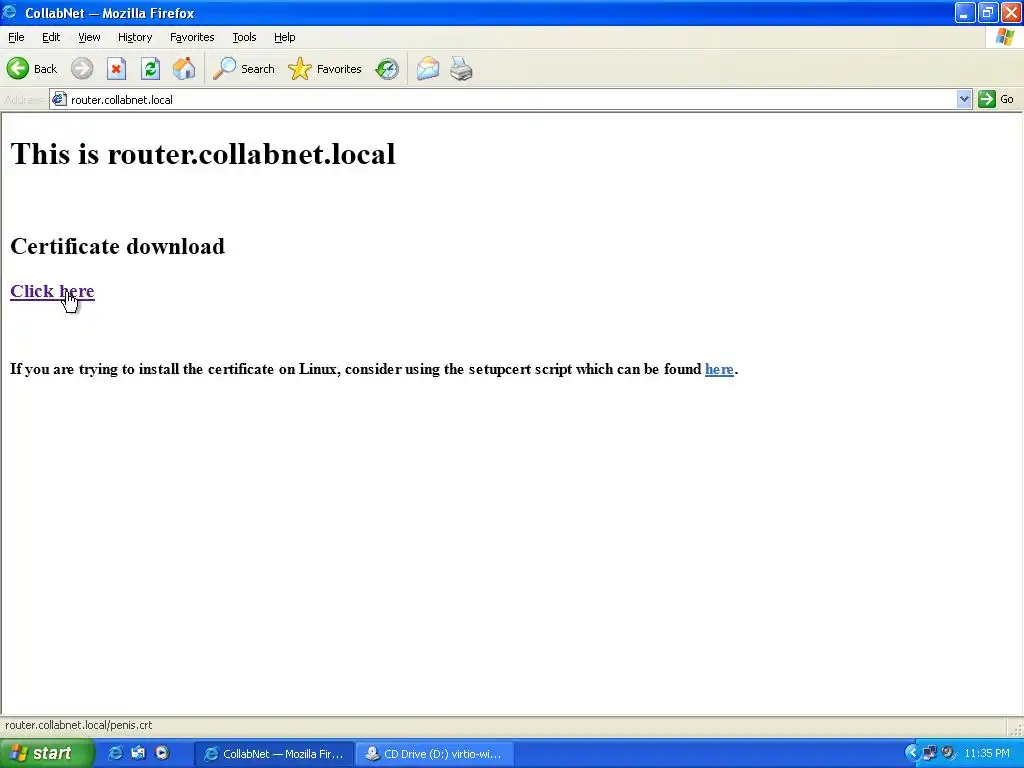Launch Internet Explorer from quick launch
Image resolution: width=1024 pixels, height=768 pixels.
click(115, 753)
